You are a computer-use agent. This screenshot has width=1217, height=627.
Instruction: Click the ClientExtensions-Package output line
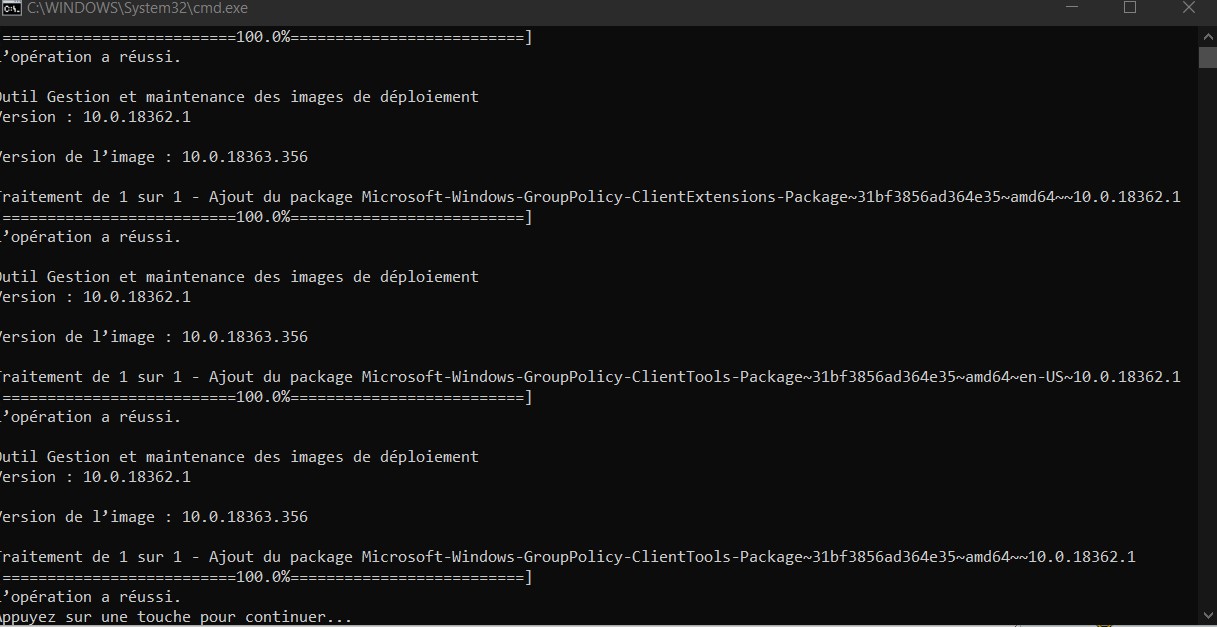tap(590, 197)
